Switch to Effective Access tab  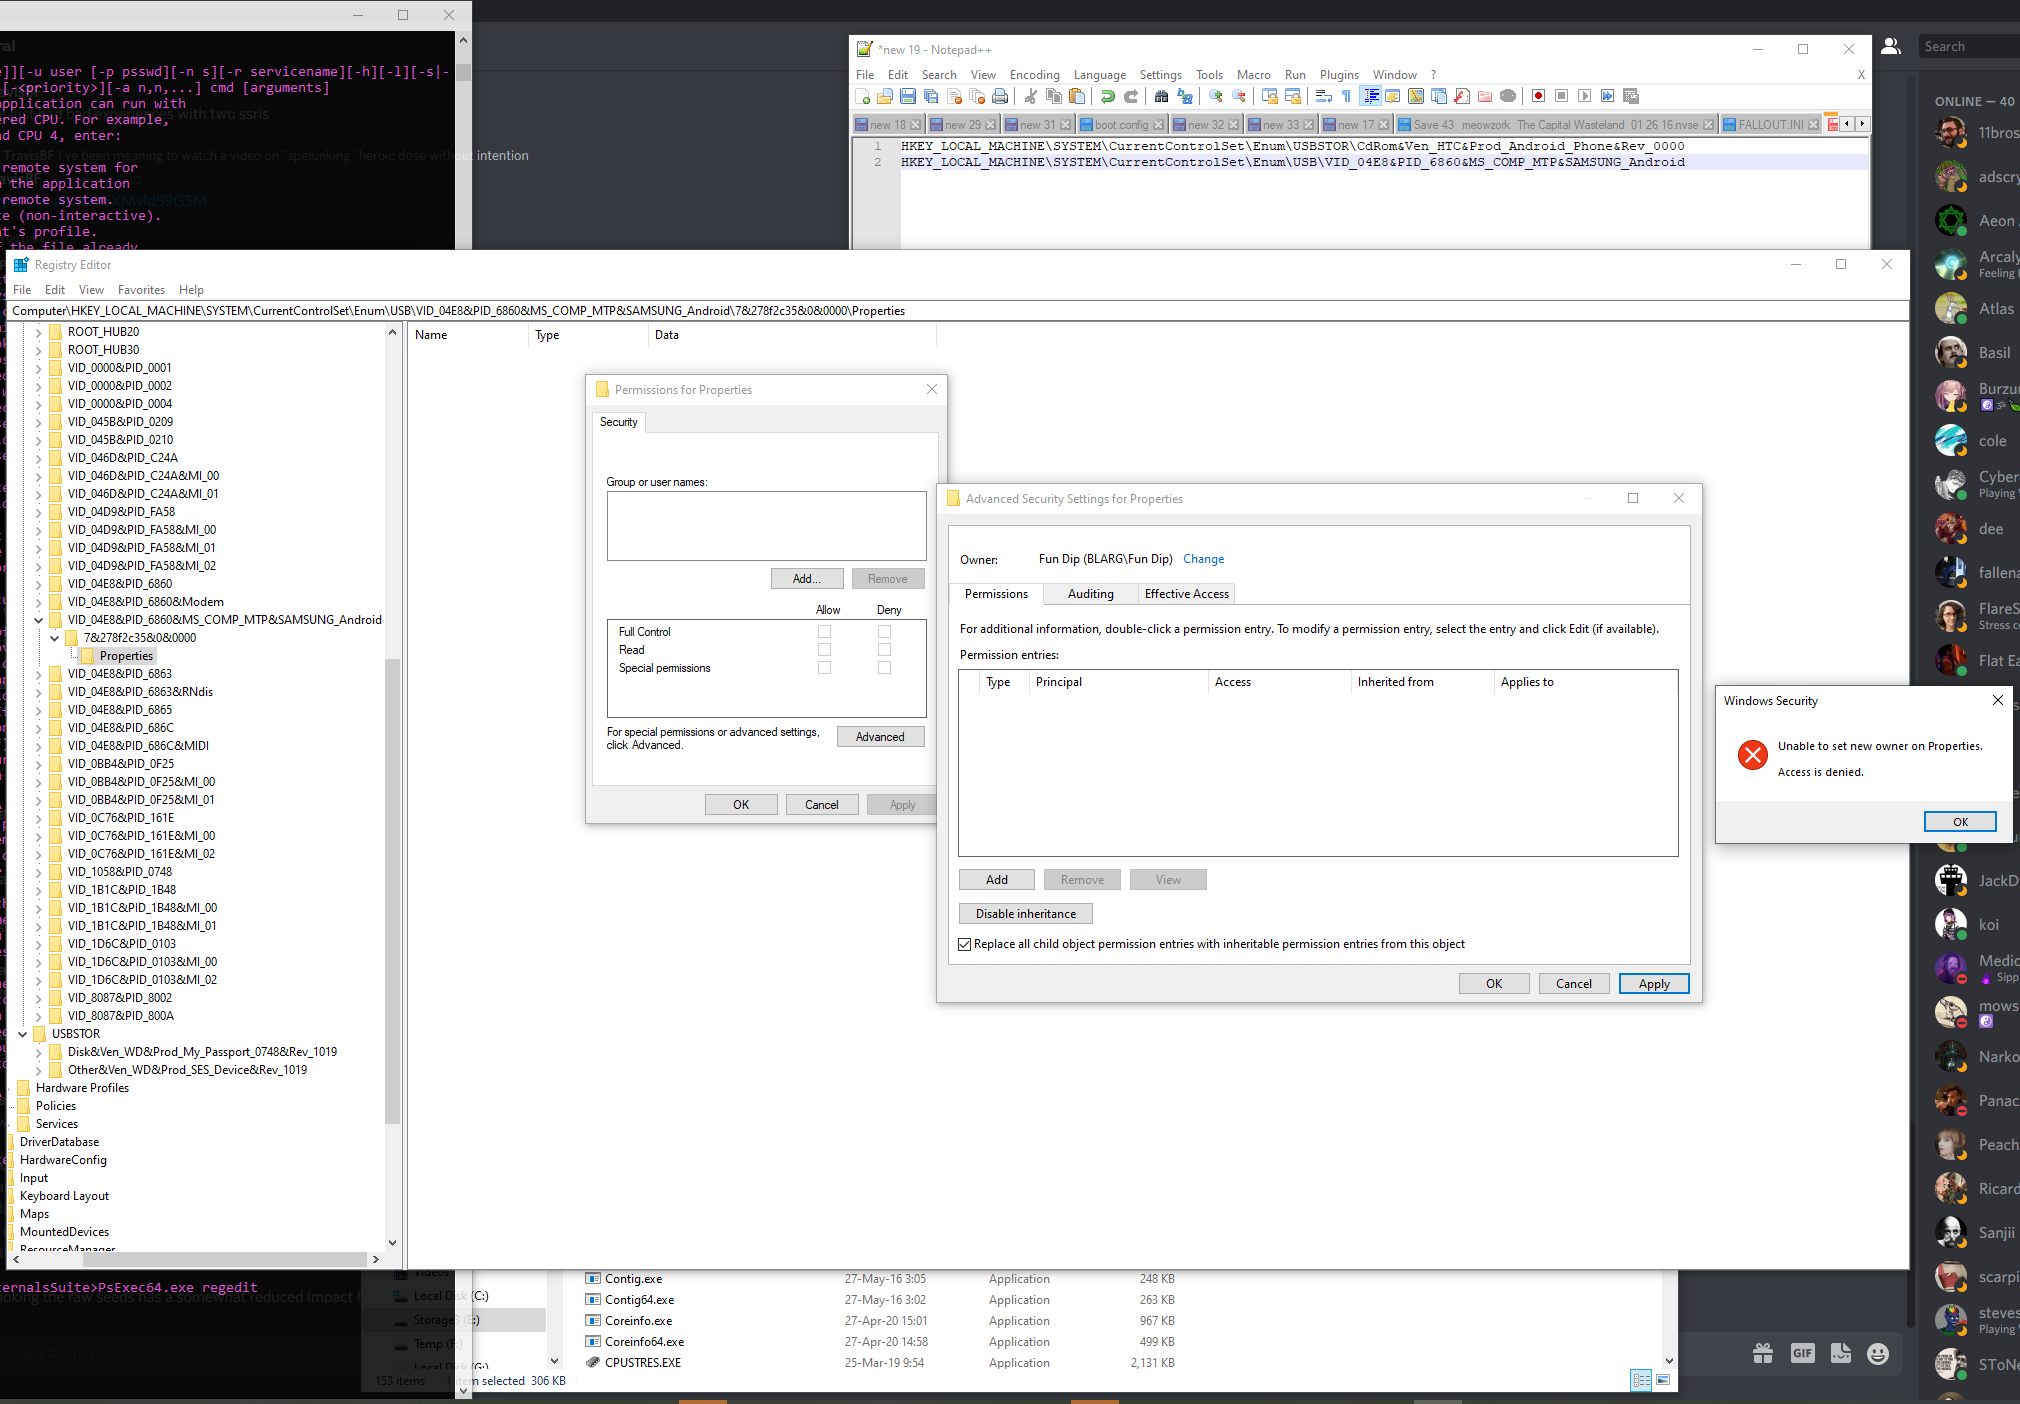point(1186,594)
